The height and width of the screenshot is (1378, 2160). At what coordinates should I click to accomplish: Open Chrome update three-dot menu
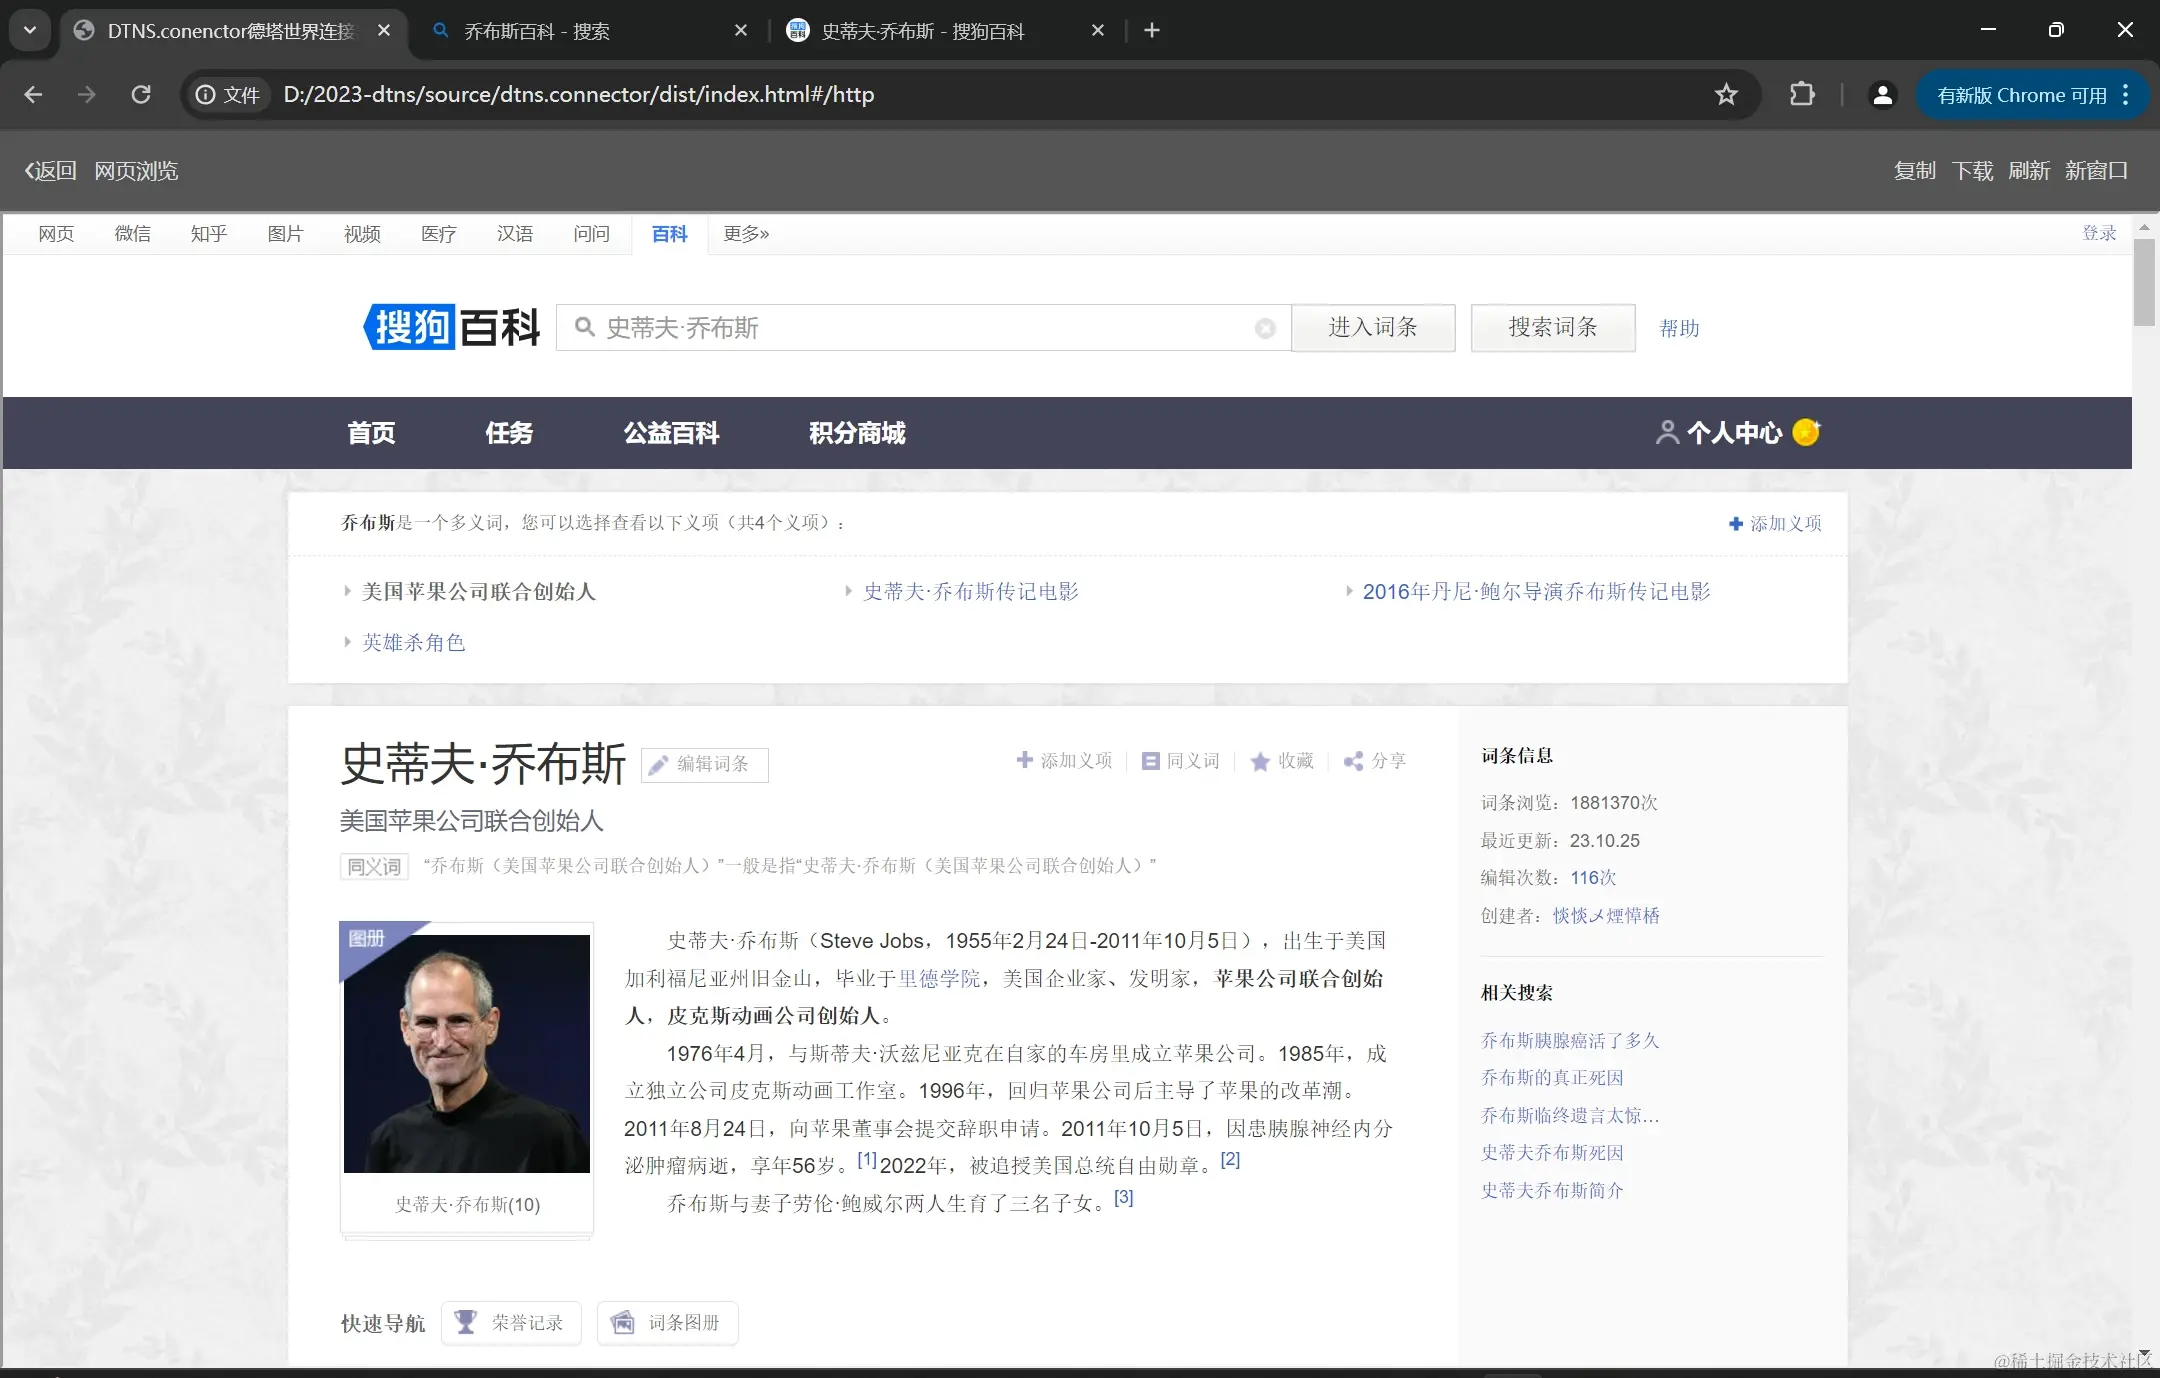(2126, 95)
